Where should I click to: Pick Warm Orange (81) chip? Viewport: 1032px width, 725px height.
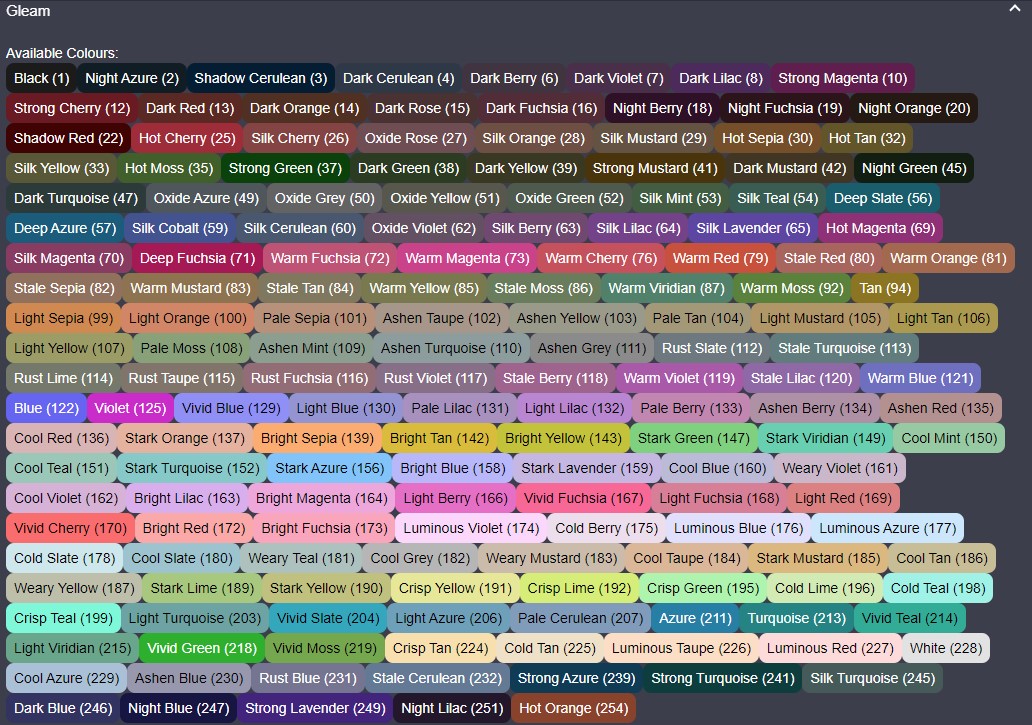coord(948,259)
